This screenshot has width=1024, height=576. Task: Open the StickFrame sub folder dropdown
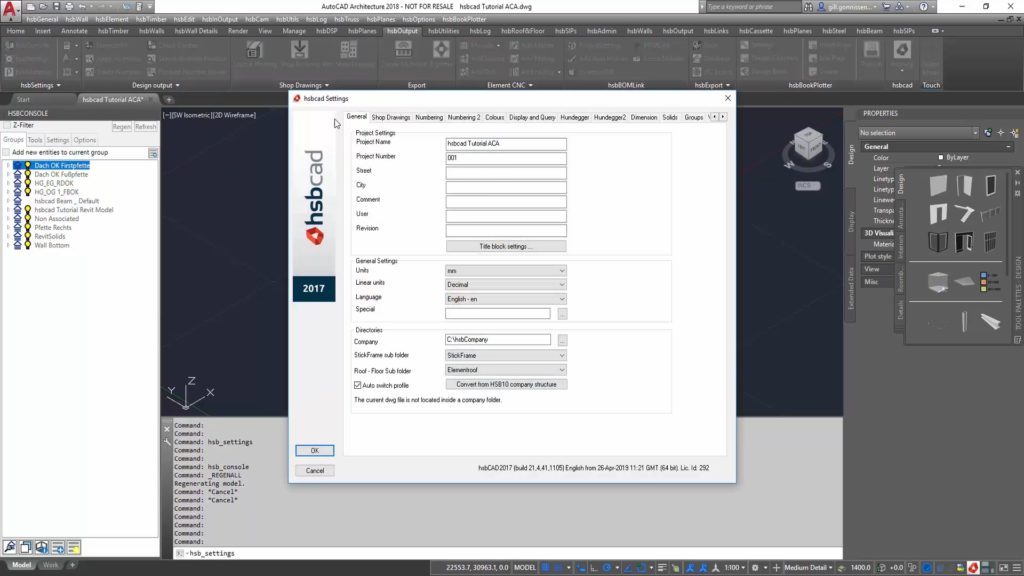click(505, 355)
